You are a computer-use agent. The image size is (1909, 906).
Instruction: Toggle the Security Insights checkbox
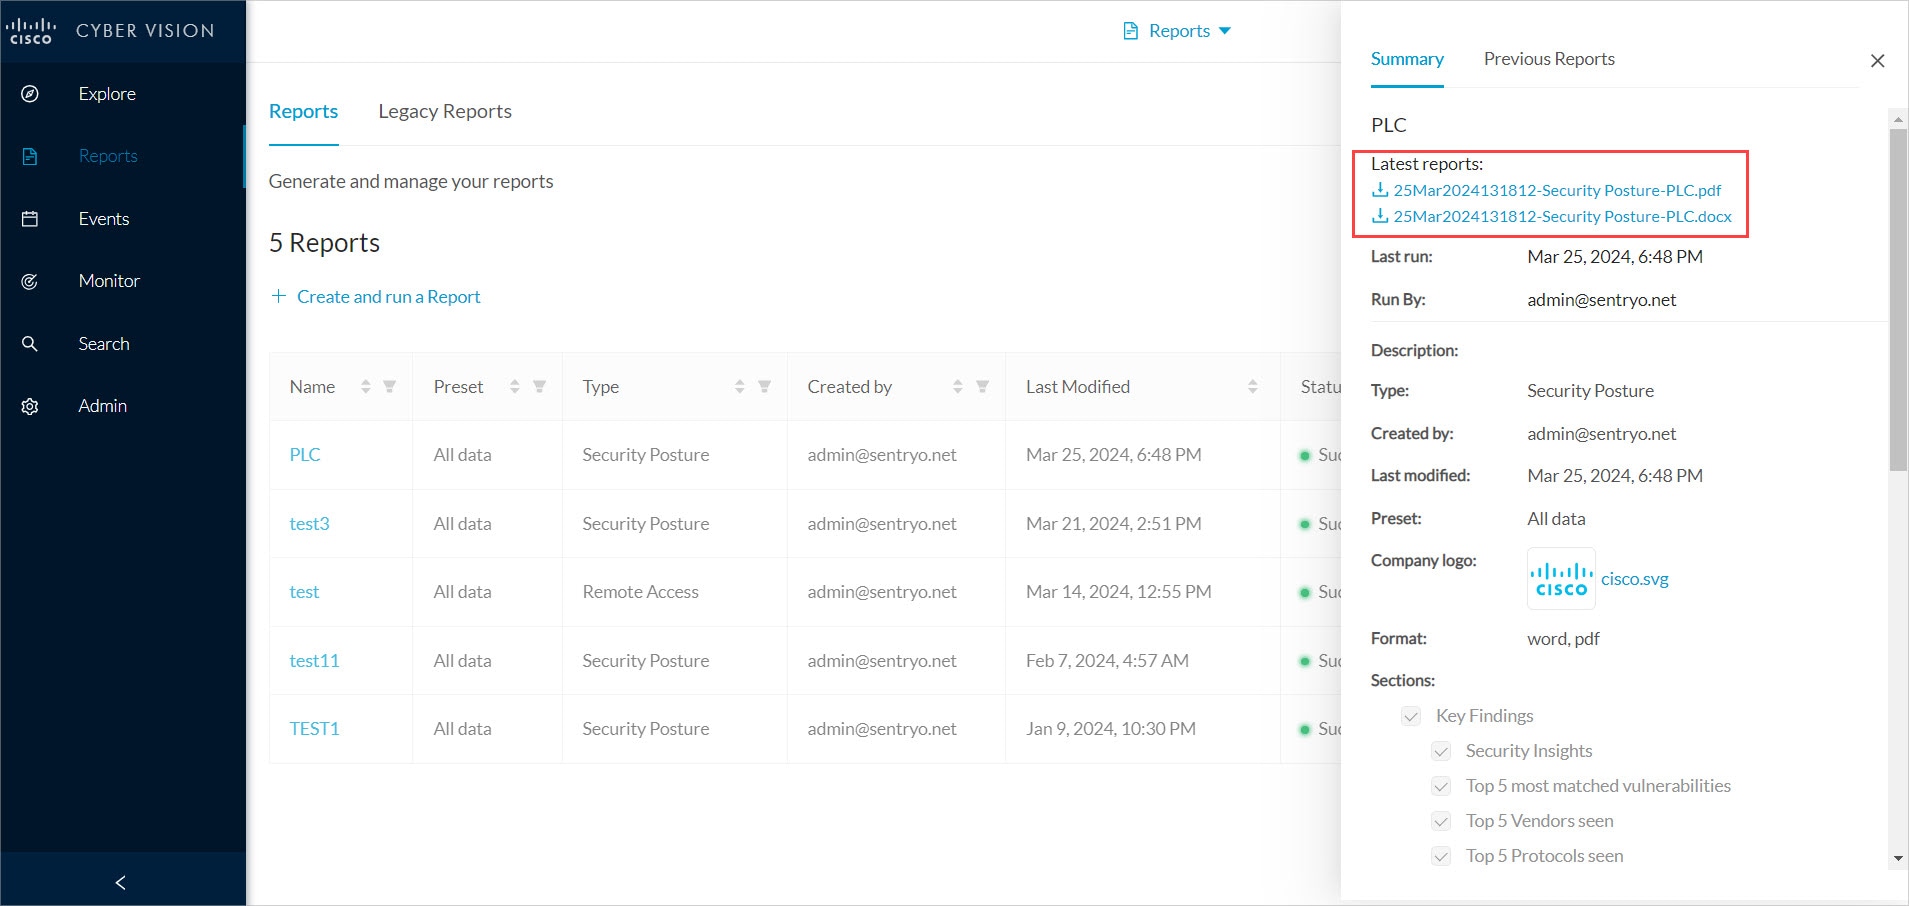[1441, 751]
